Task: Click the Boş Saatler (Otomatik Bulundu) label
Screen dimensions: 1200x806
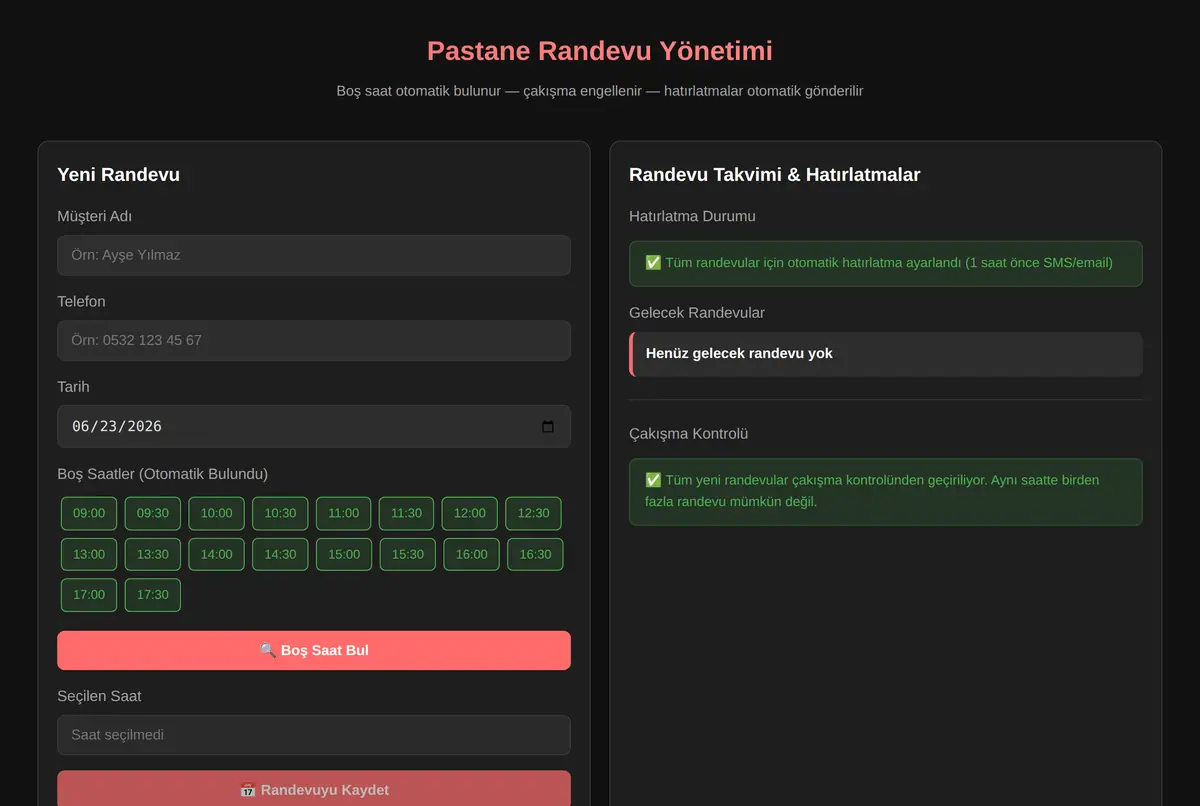Action: (x=163, y=474)
